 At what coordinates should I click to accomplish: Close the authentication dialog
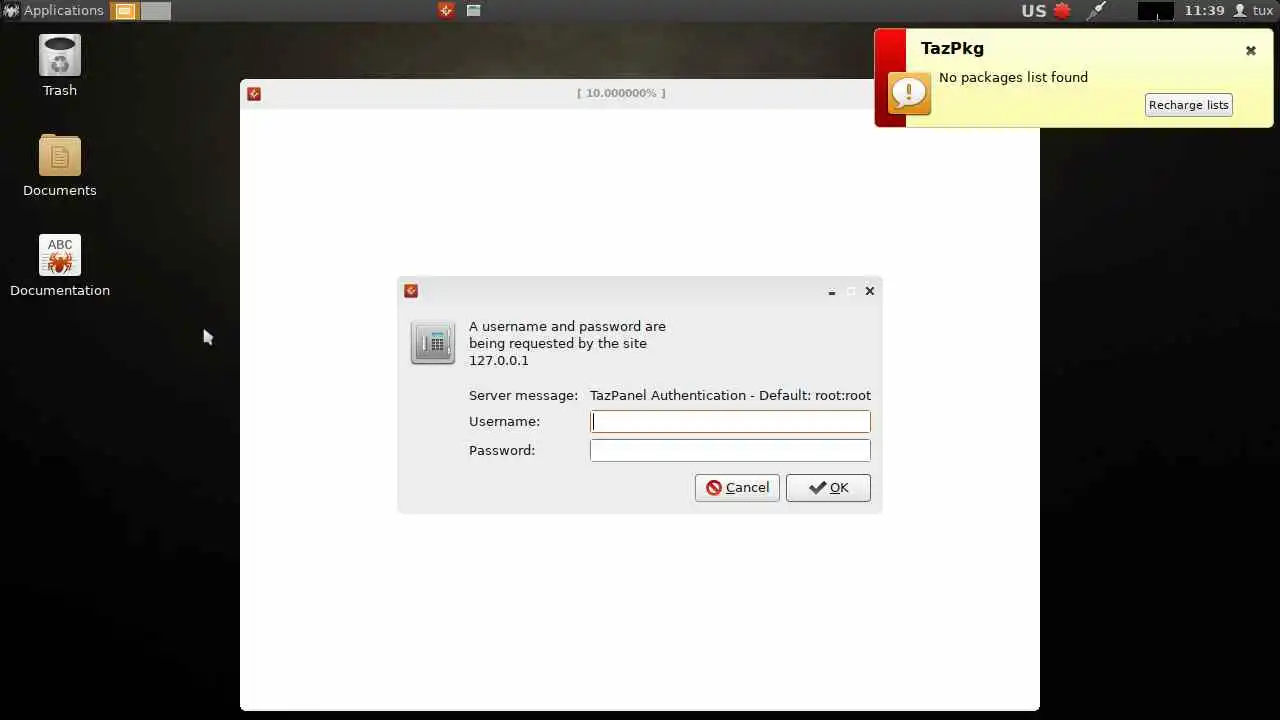(x=869, y=291)
